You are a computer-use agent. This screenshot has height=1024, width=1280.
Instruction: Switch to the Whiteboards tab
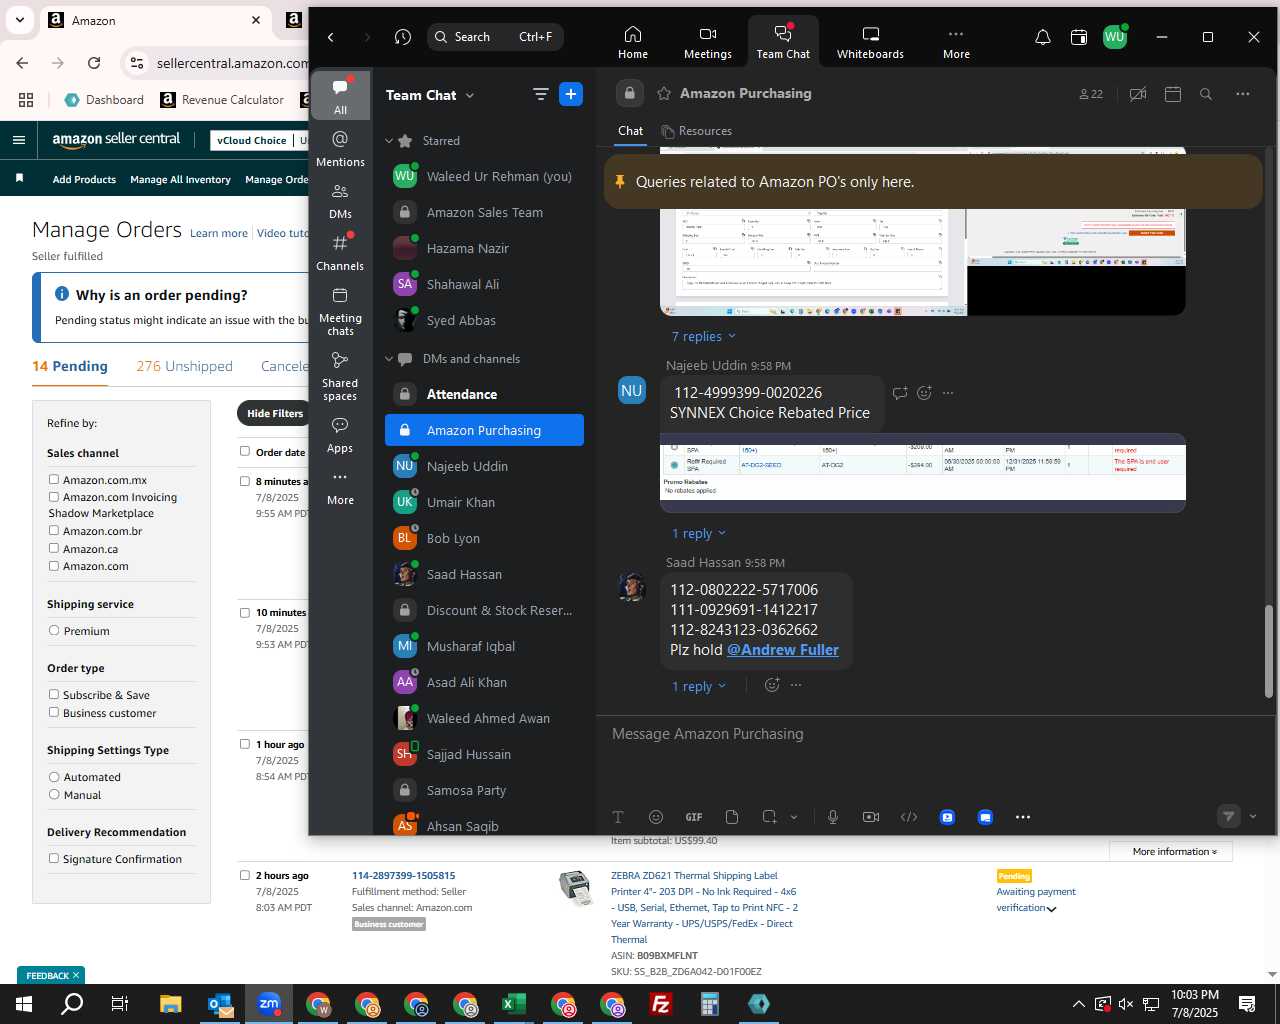pyautogui.click(x=870, y=42)
